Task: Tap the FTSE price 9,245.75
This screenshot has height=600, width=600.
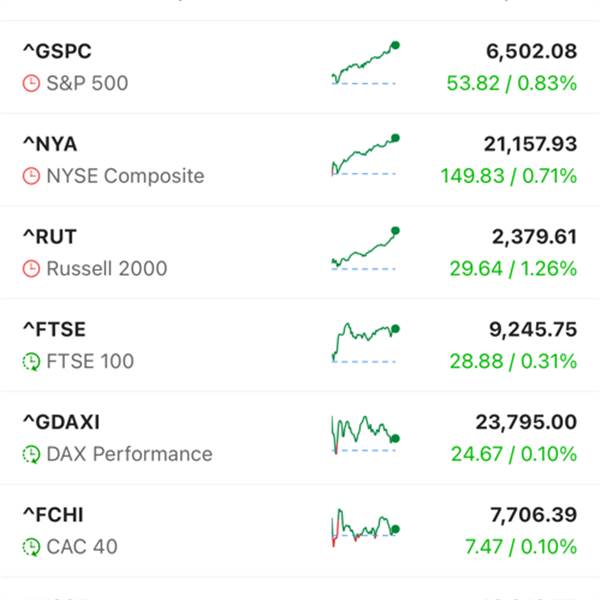Action: pos(533,329)
